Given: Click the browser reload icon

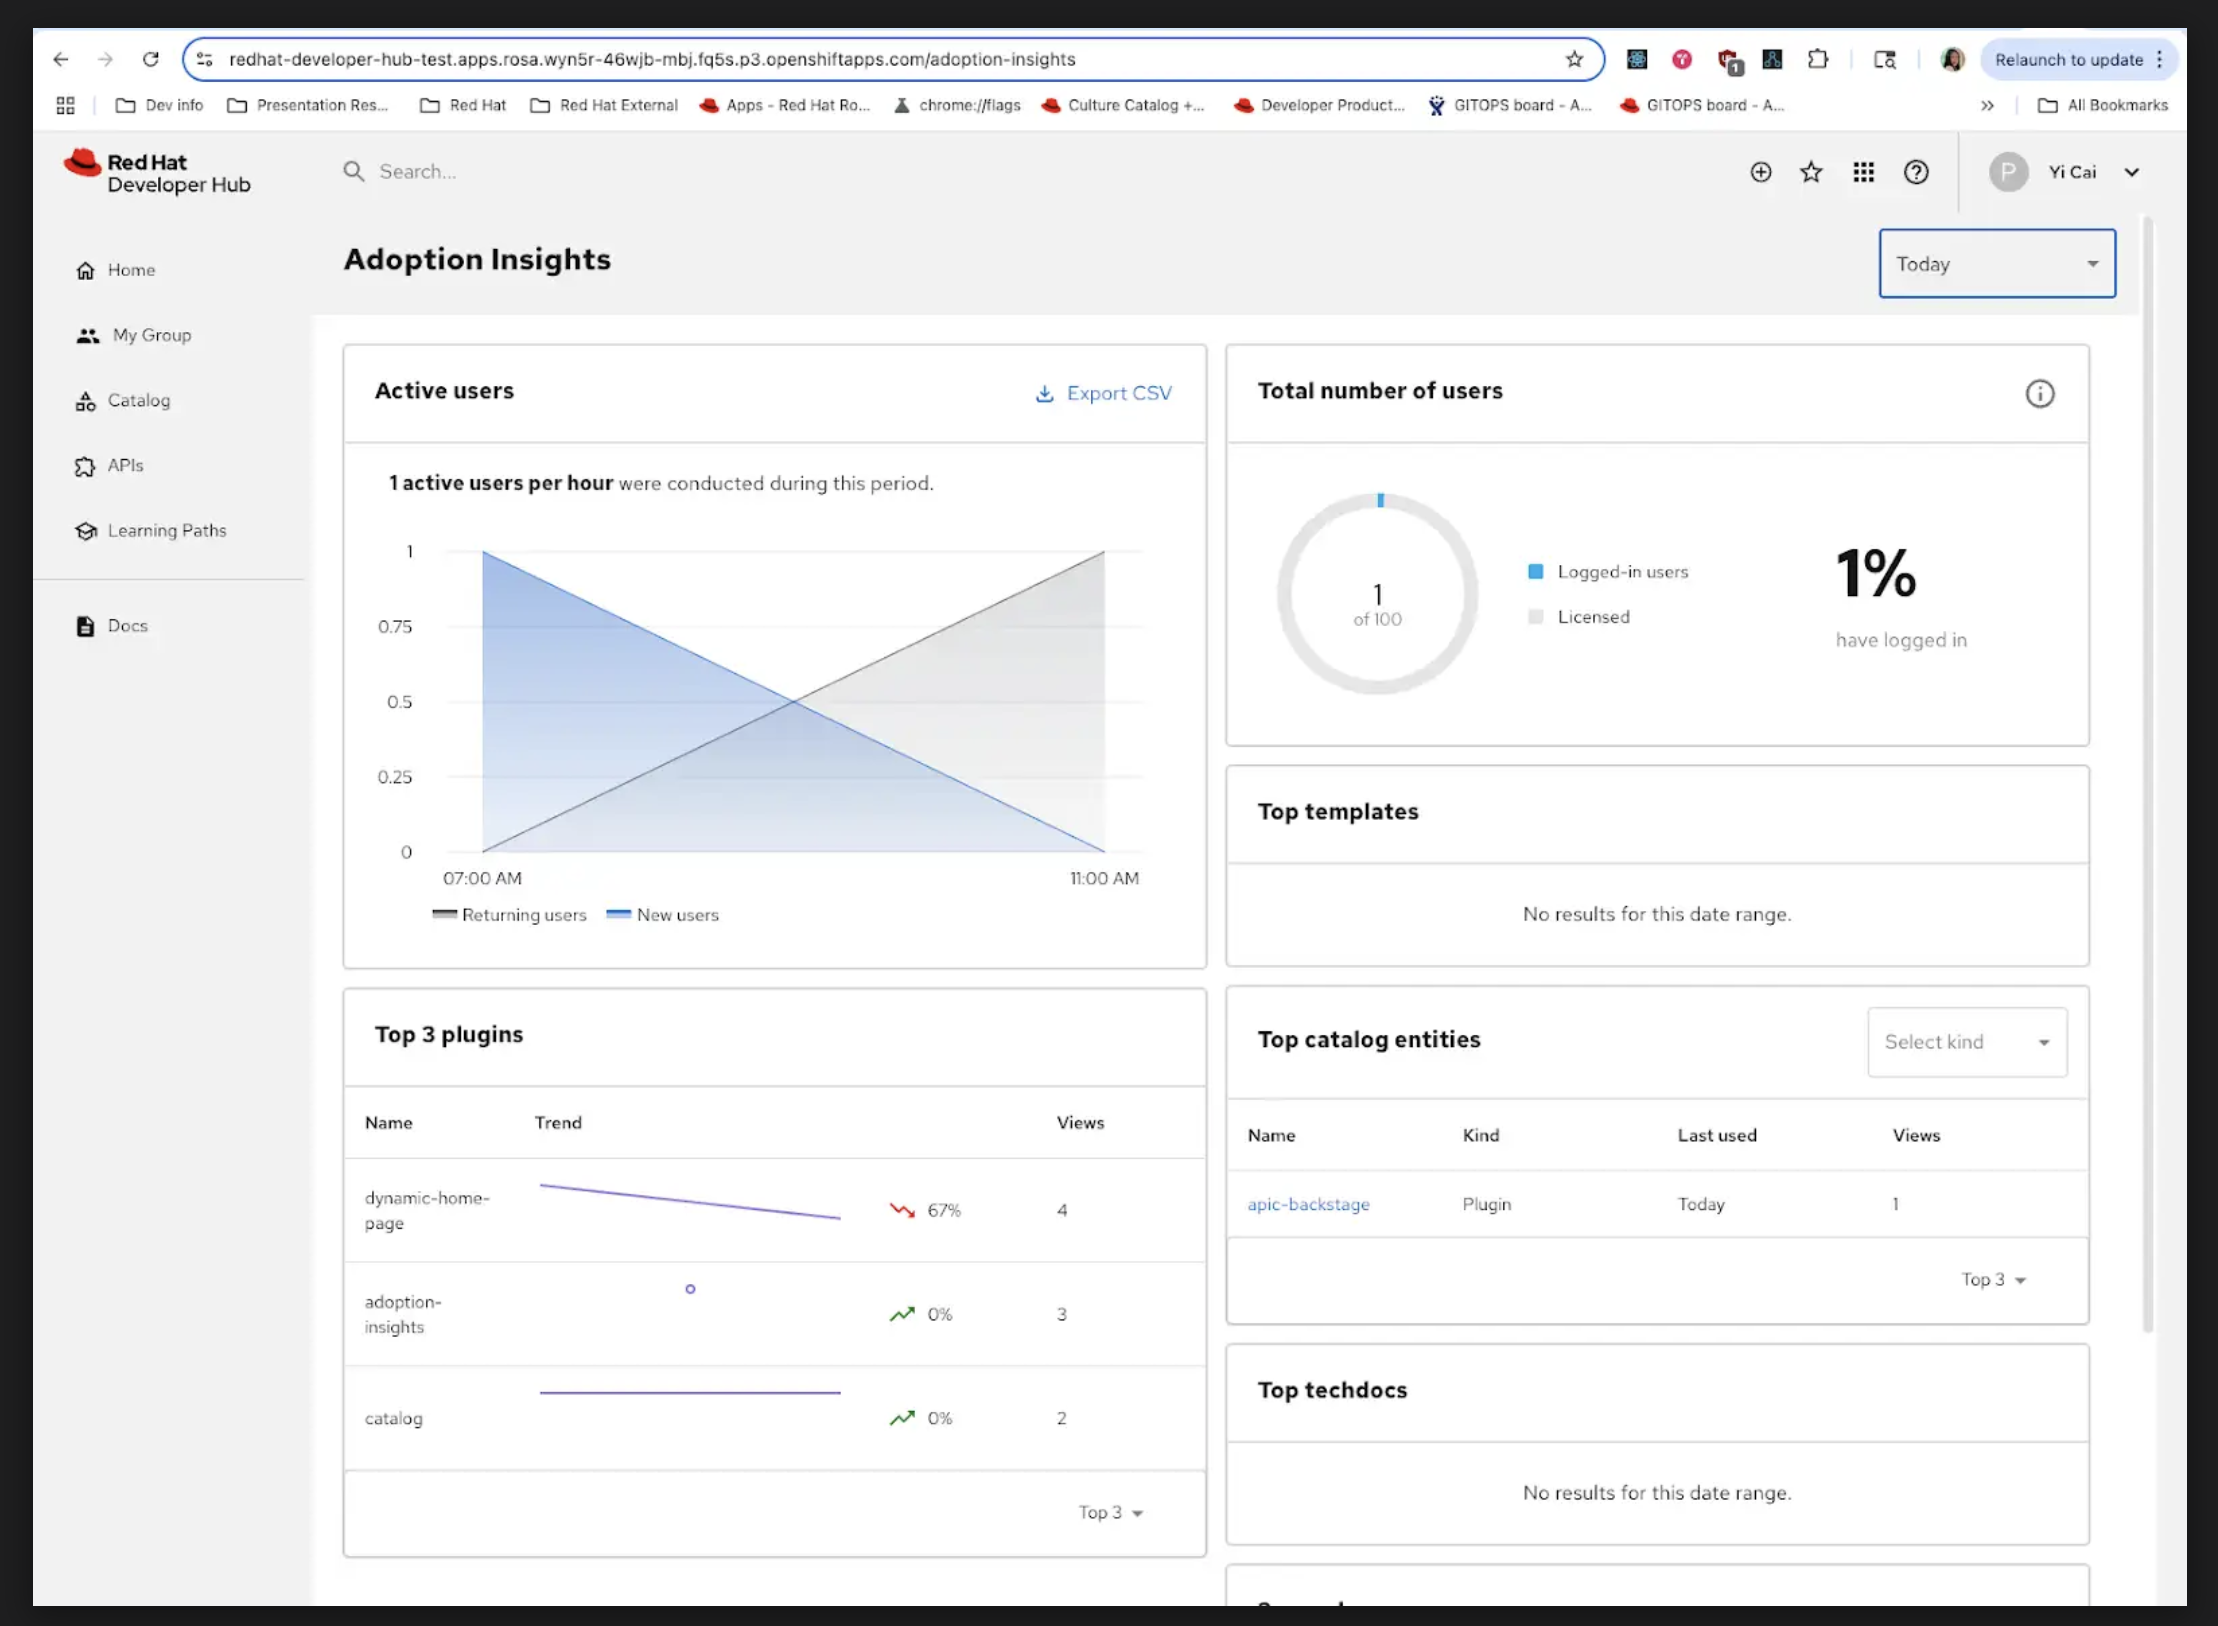Looking at the screenshot, I should click(x=151, y=59).
